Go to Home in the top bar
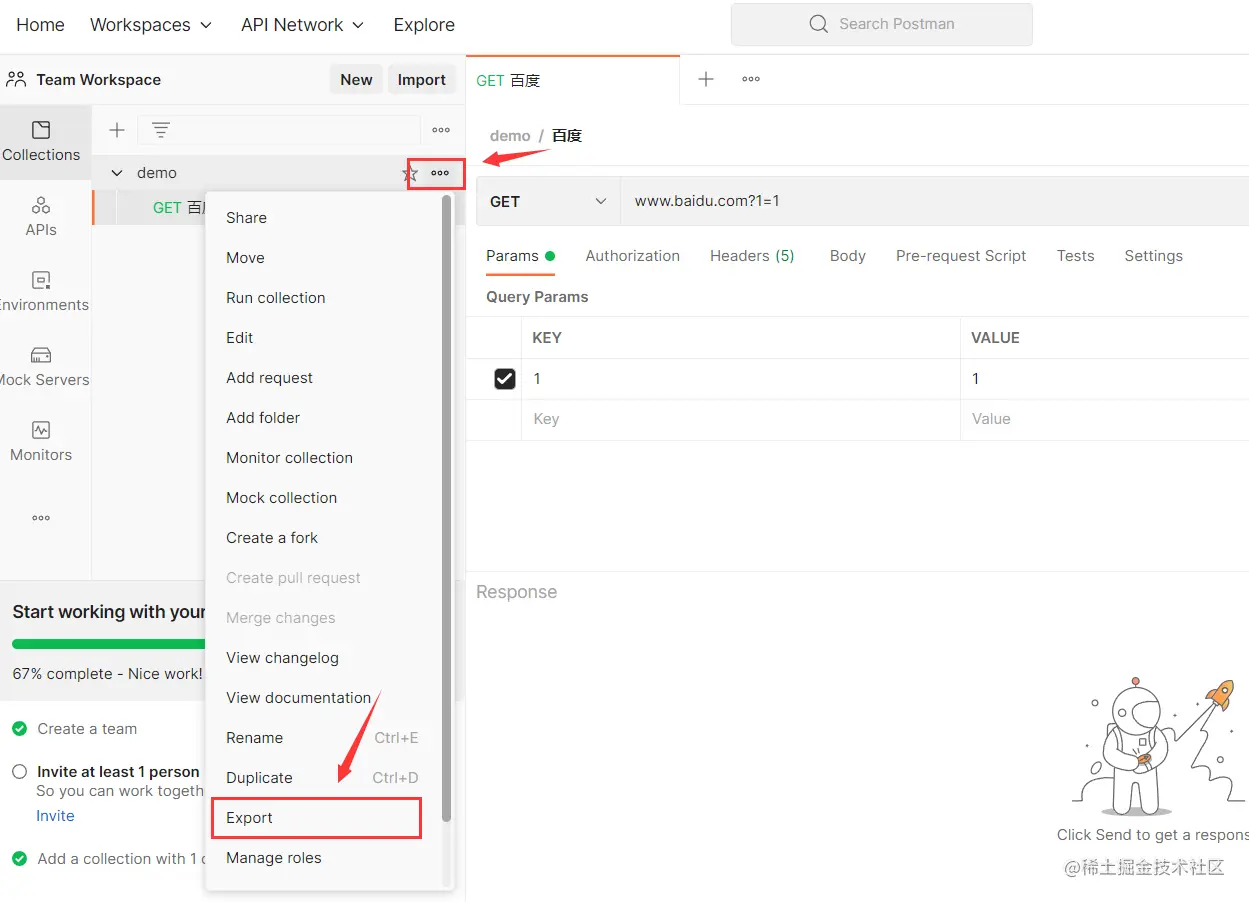 (x=40, y=25)
